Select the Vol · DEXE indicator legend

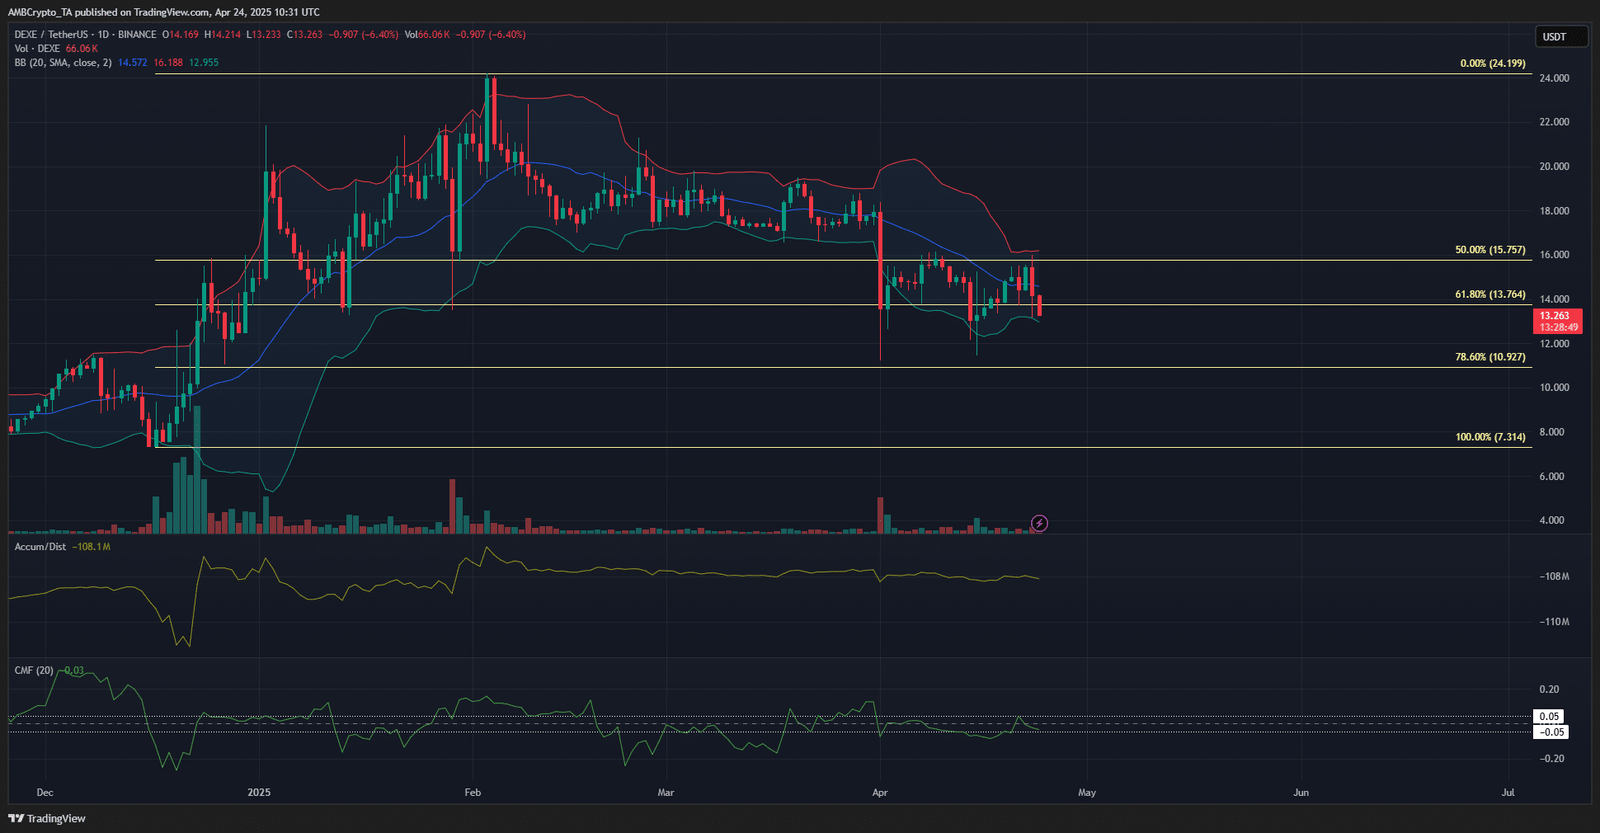(37, 48)
